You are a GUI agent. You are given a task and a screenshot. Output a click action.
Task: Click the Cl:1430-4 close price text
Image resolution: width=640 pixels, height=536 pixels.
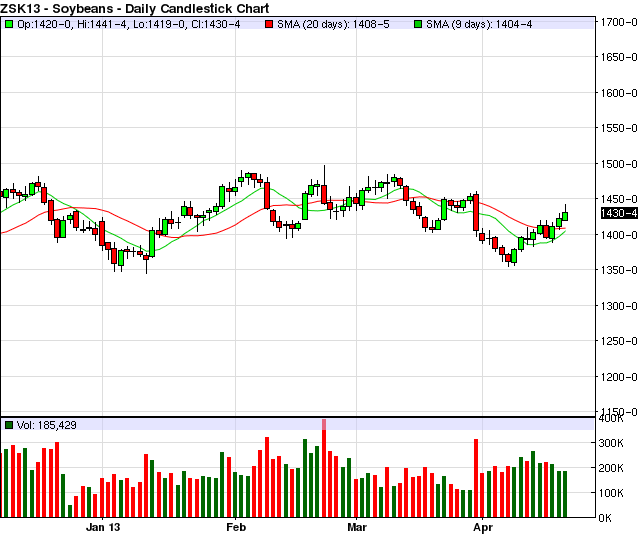(216, 25)
